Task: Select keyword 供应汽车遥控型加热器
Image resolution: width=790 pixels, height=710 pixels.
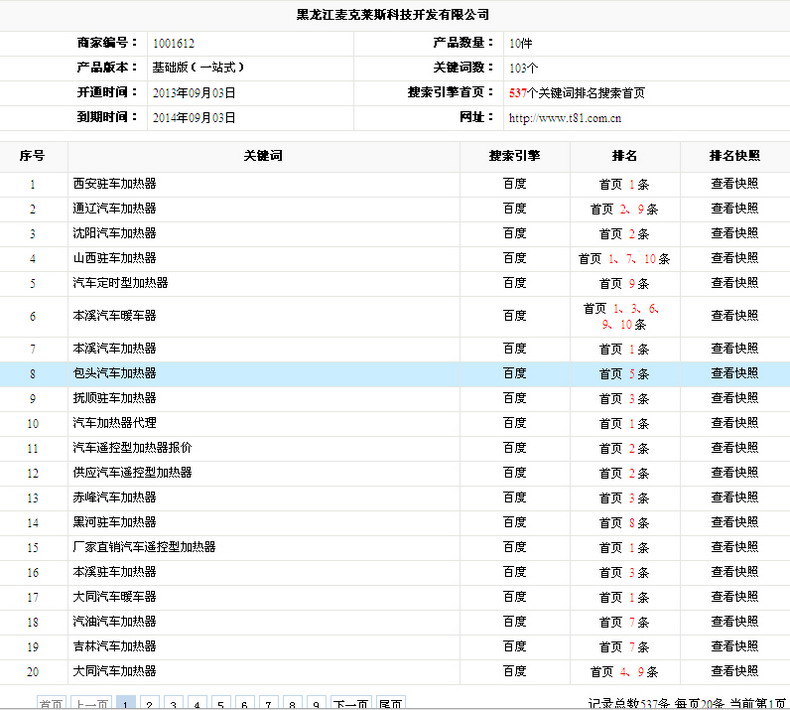Action: [x=133, y=473]
